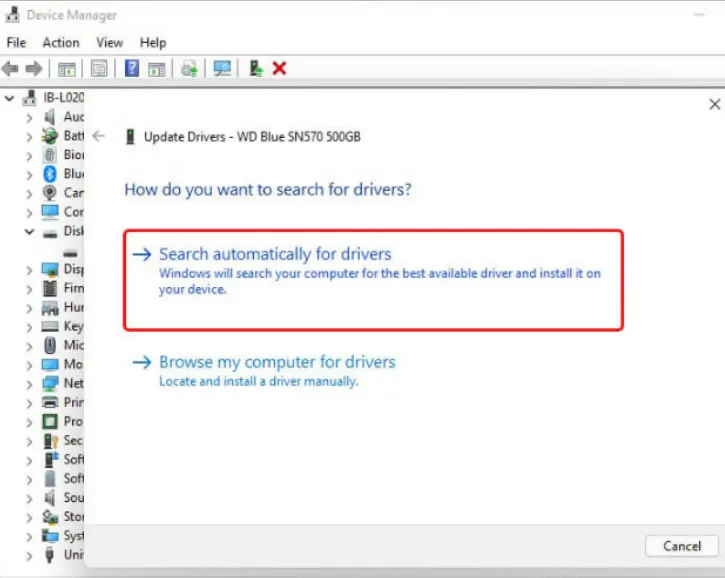Screen dimensions: 725x578
Task: Click the Action pane toolbar icon
Action: tap(157, 69)
